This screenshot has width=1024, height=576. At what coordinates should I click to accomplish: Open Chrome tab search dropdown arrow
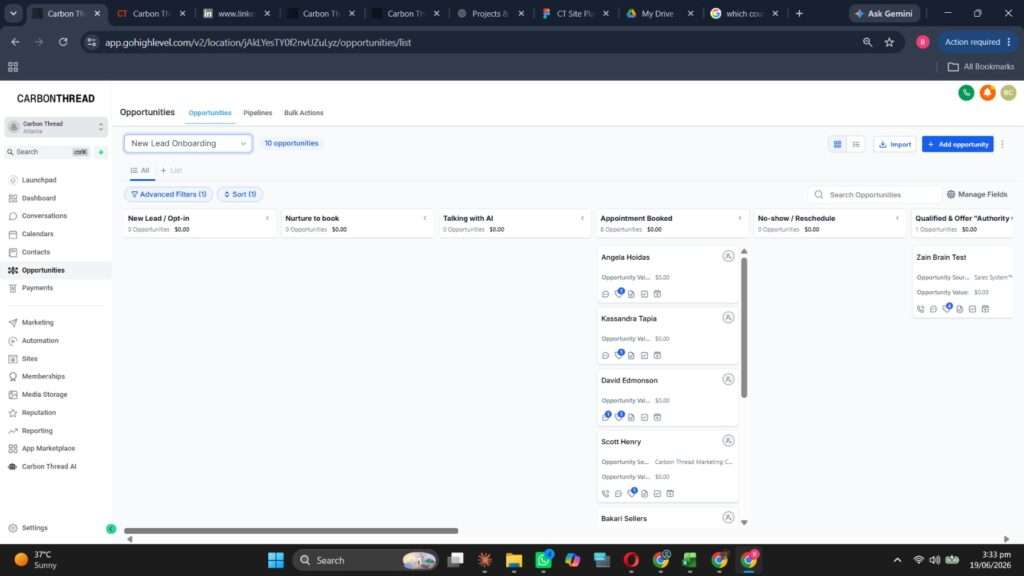pyautogui.click(x=13, y=13)
